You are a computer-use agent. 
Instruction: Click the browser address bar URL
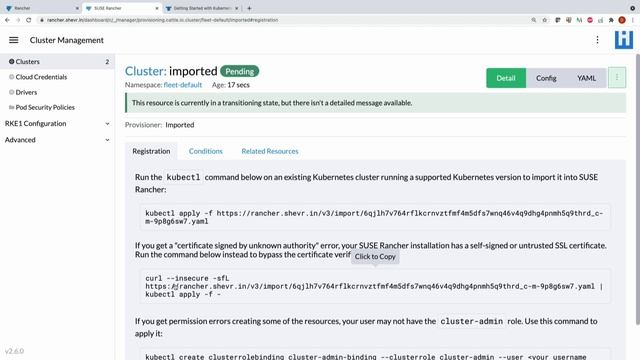[162, 20]
